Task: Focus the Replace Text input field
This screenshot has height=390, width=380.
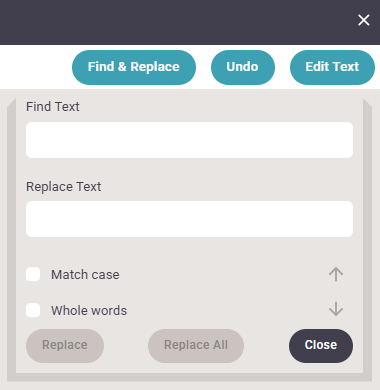Action: pyautogui.click(x=189, y=219)
